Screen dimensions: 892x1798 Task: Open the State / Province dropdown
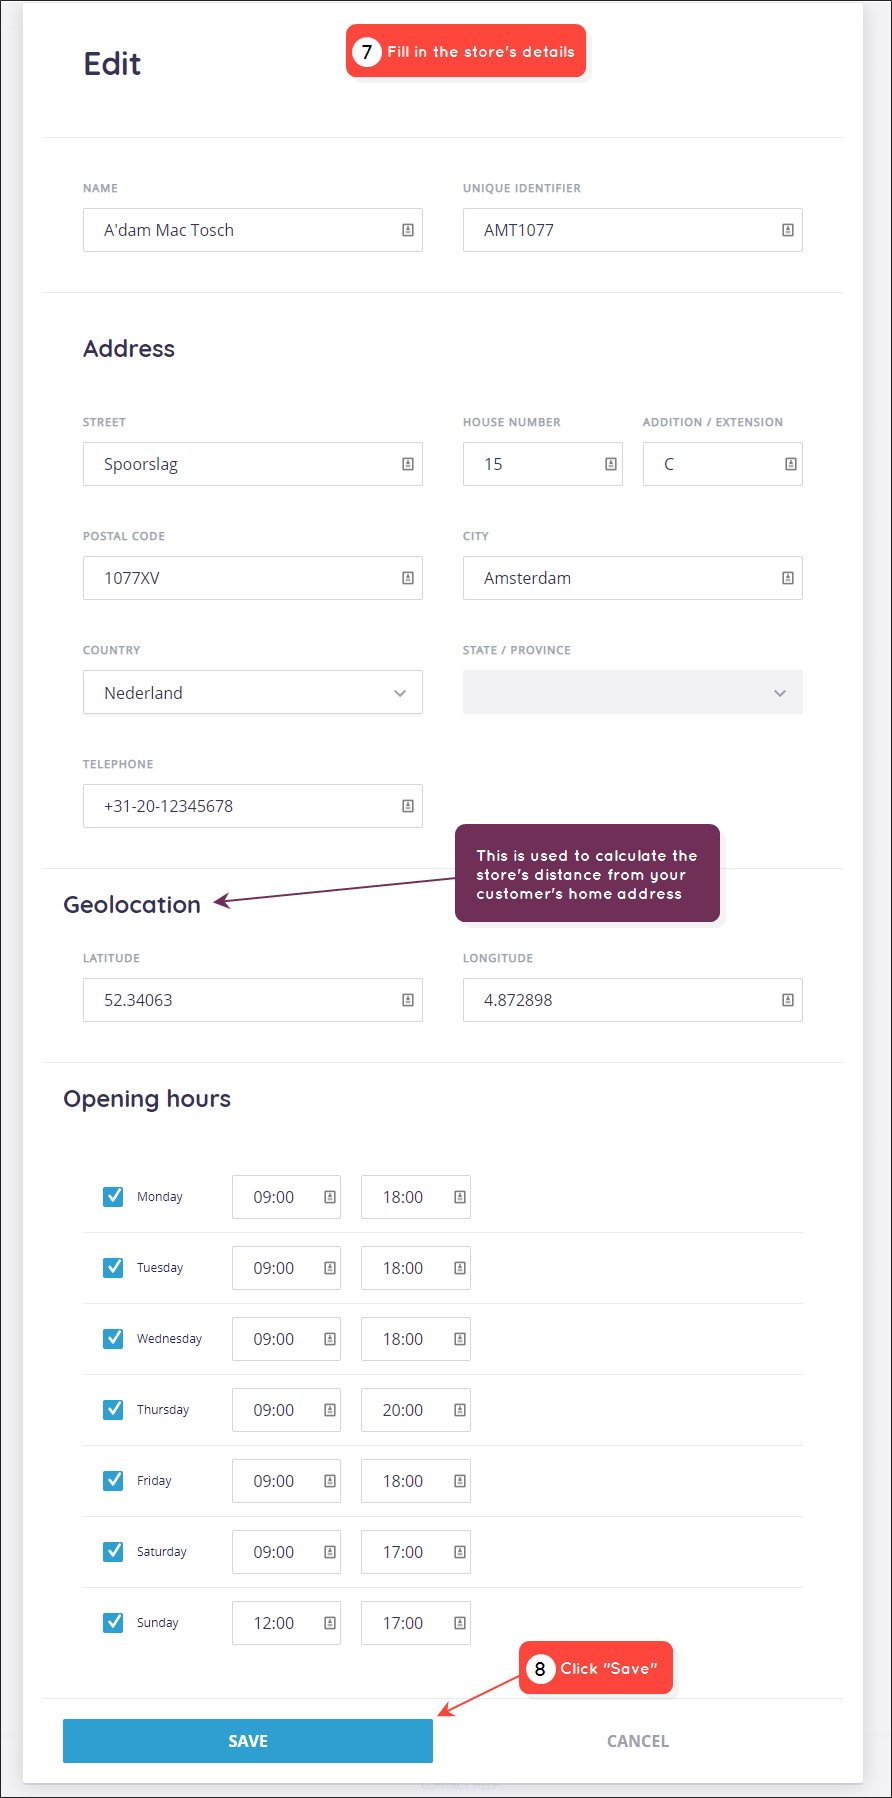click(633, 692)
